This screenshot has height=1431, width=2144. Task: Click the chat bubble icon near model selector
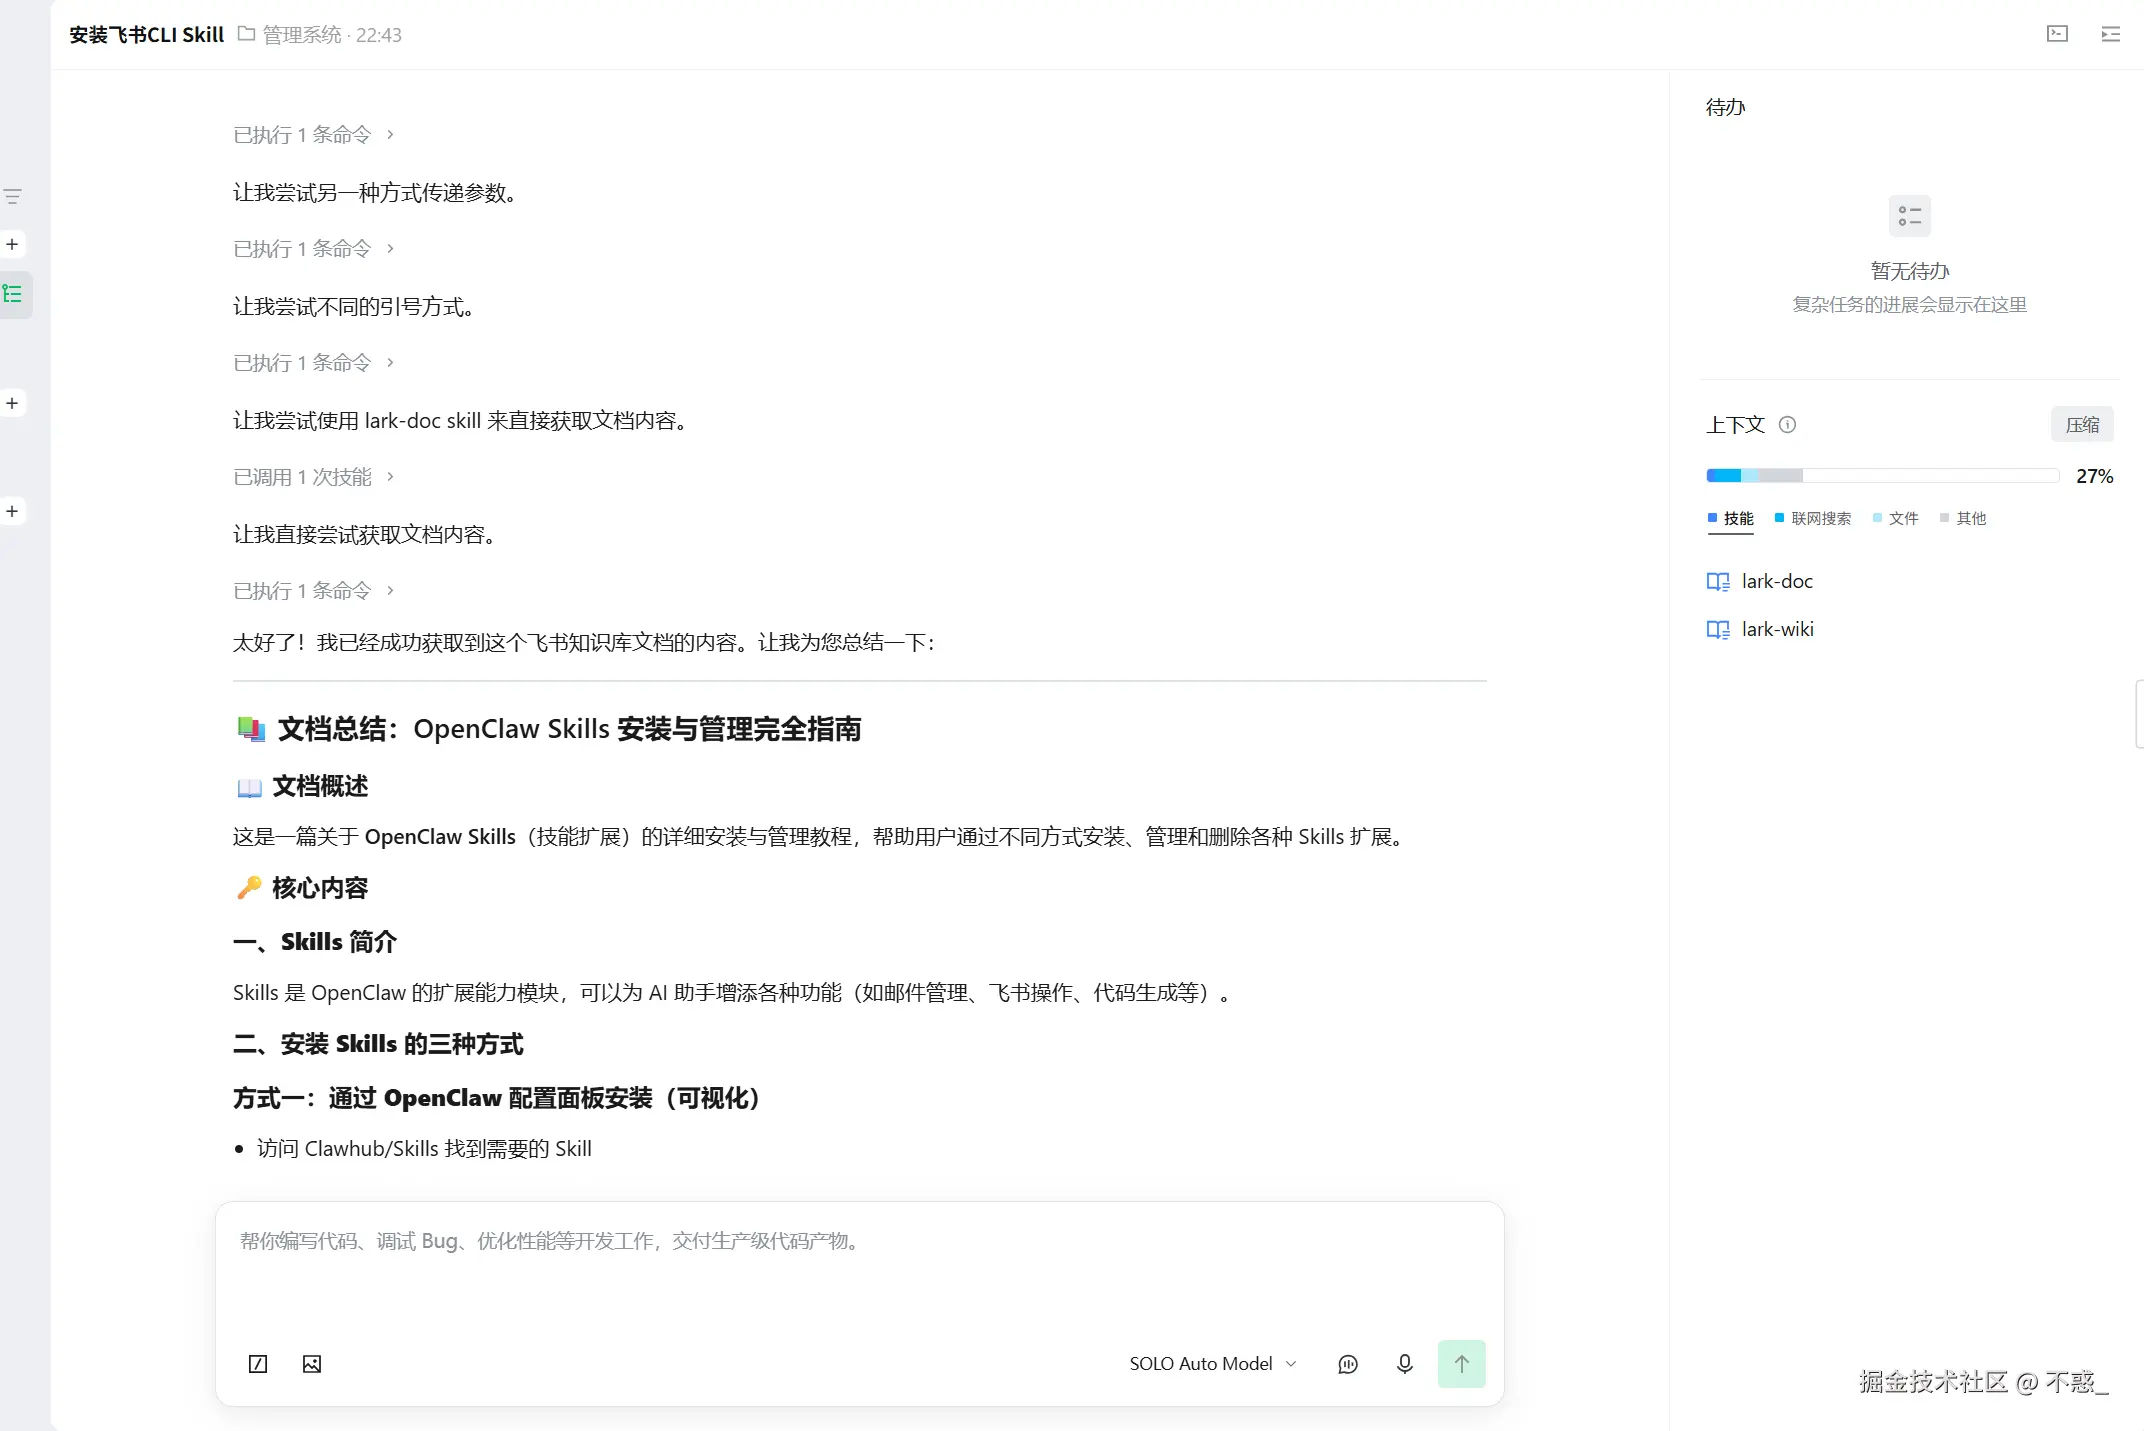coord(1348,1364)
